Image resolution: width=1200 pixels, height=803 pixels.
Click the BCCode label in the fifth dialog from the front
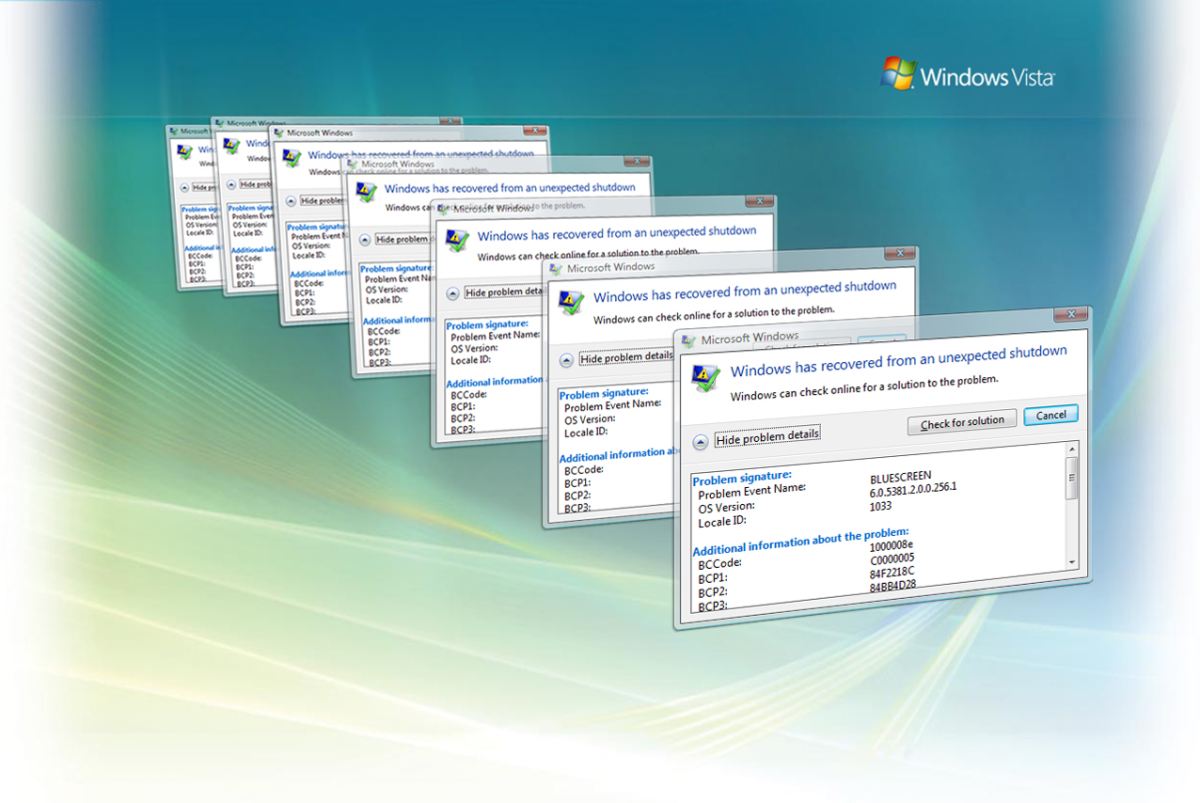[309, 282]
